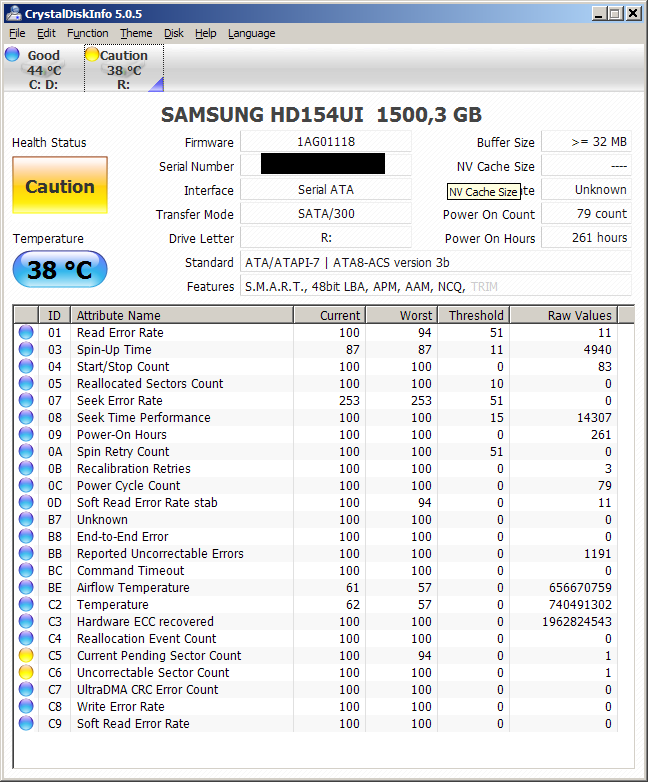This screenshot has height=782, width=648.
Task: Click the status orb for Spin Retry Count
Action: tap(26, 451)
